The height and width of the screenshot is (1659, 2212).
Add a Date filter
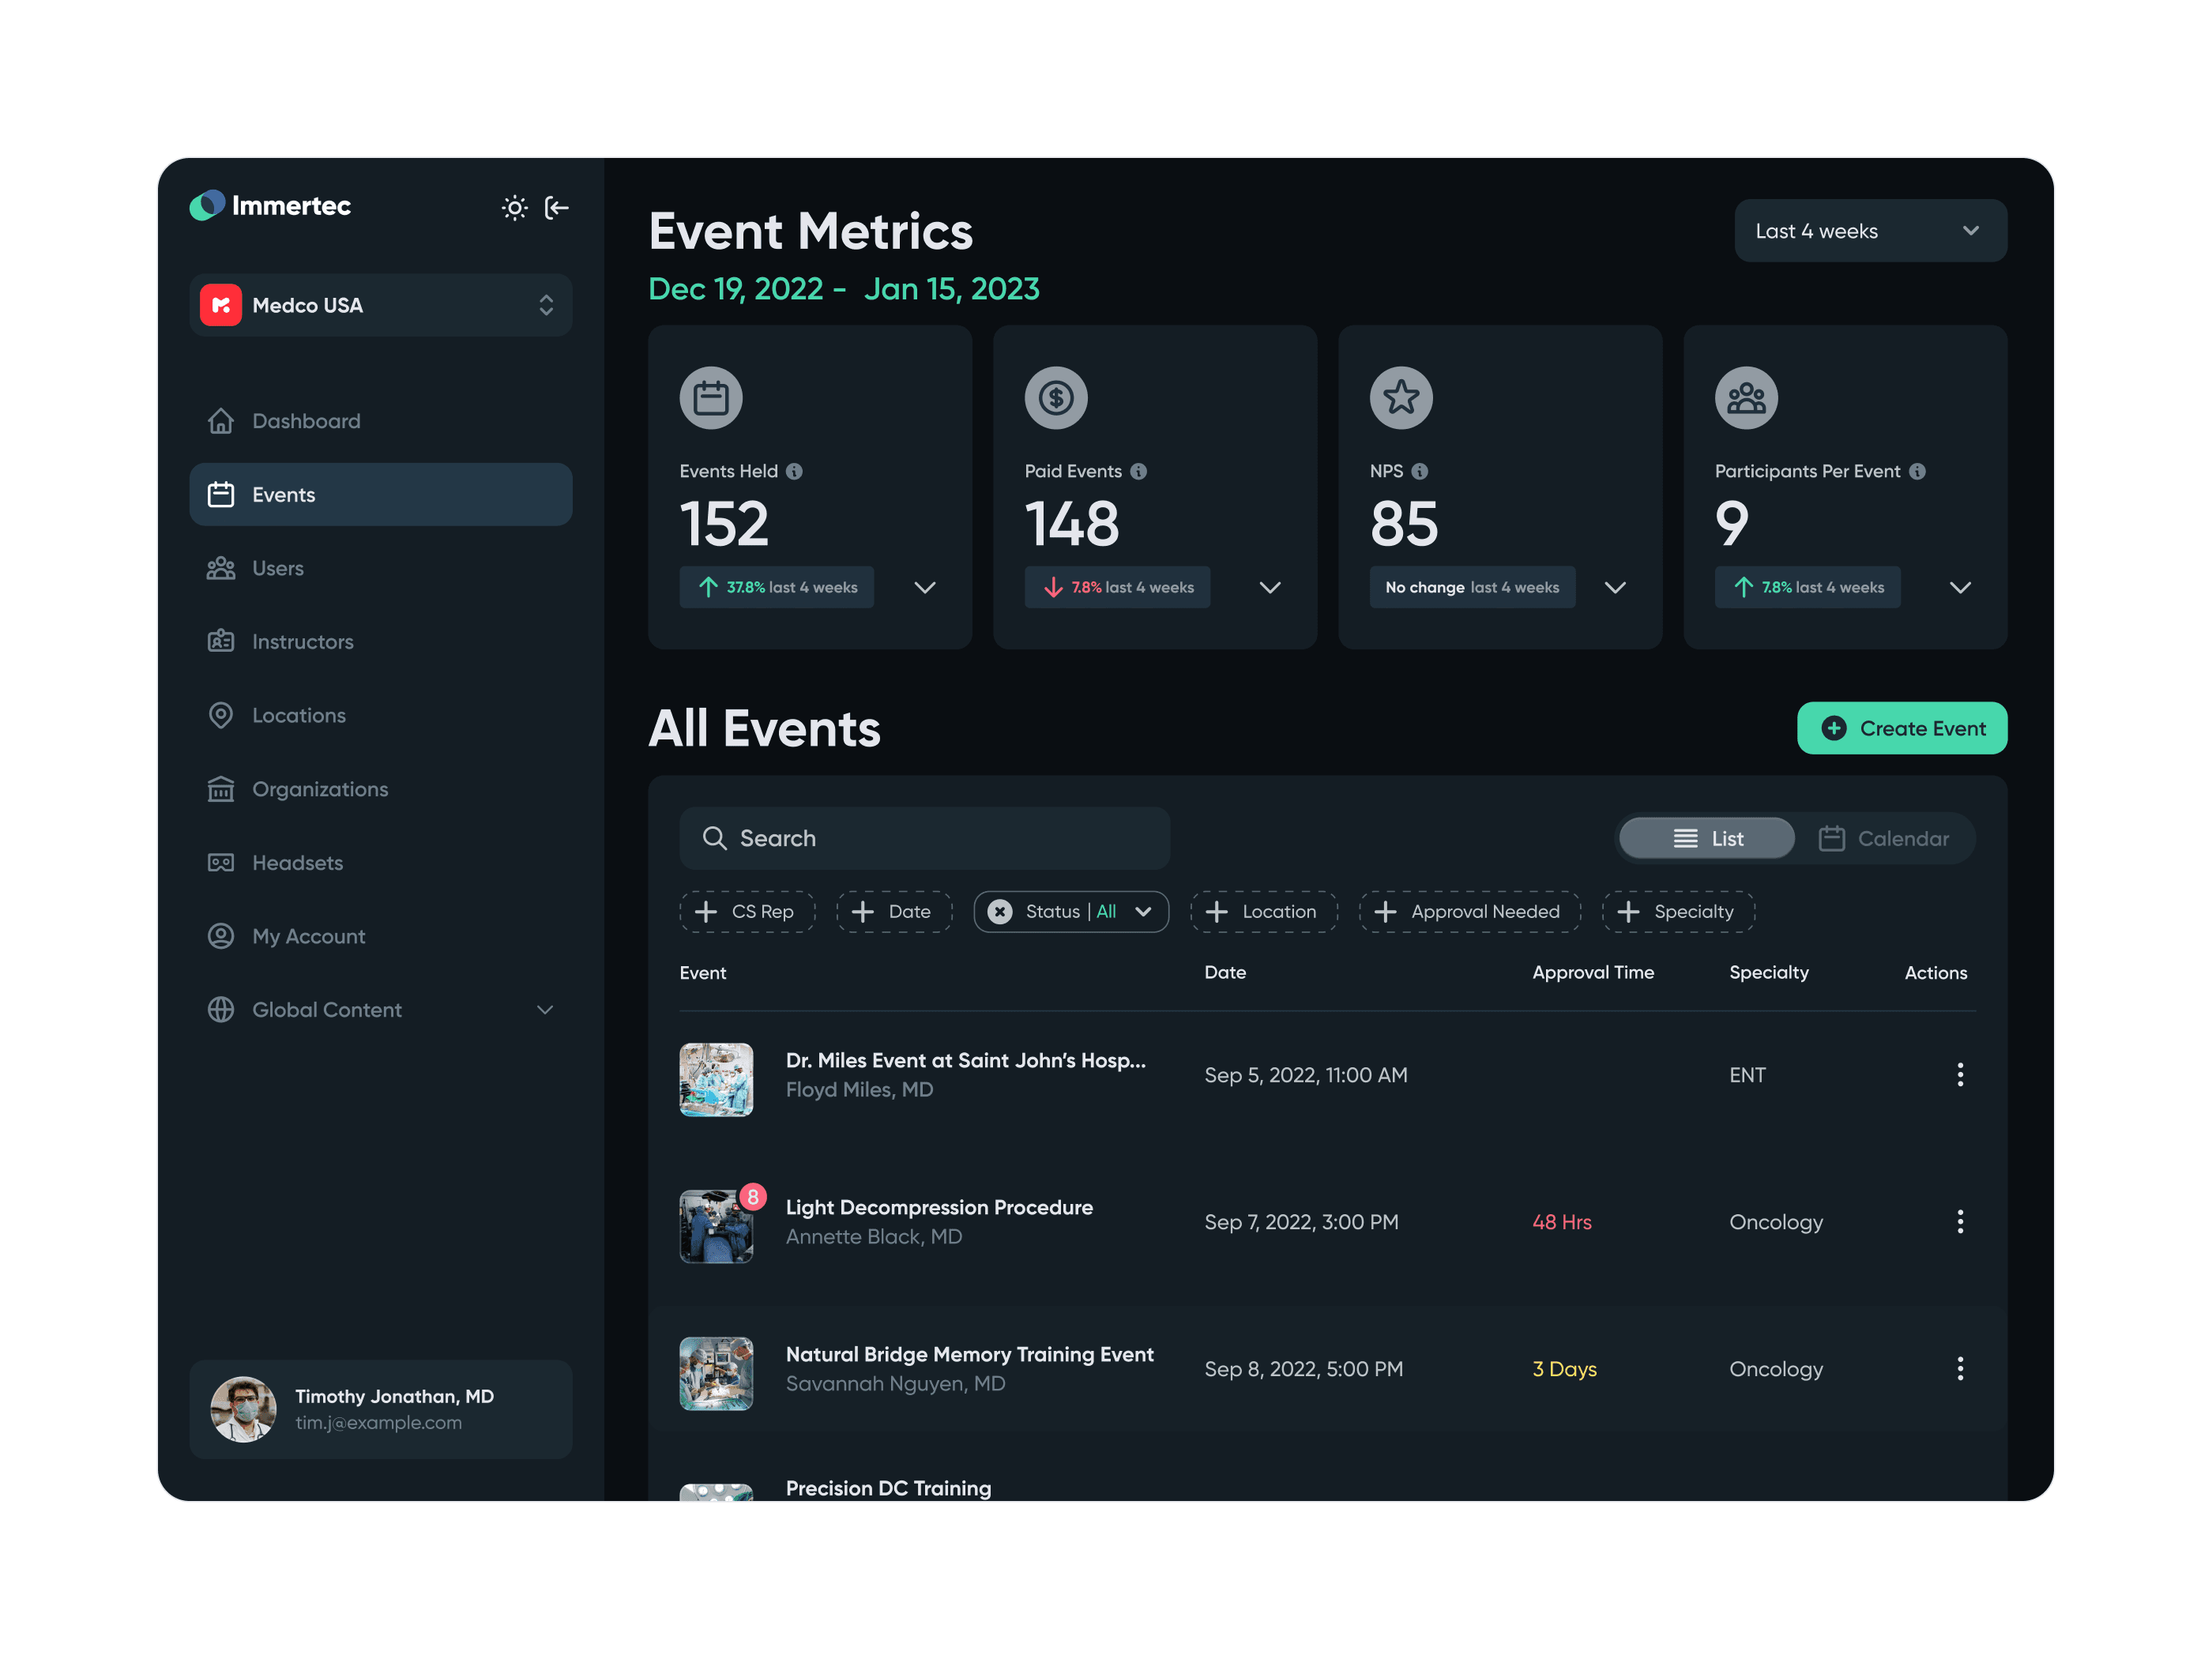(x=894, y=911)
